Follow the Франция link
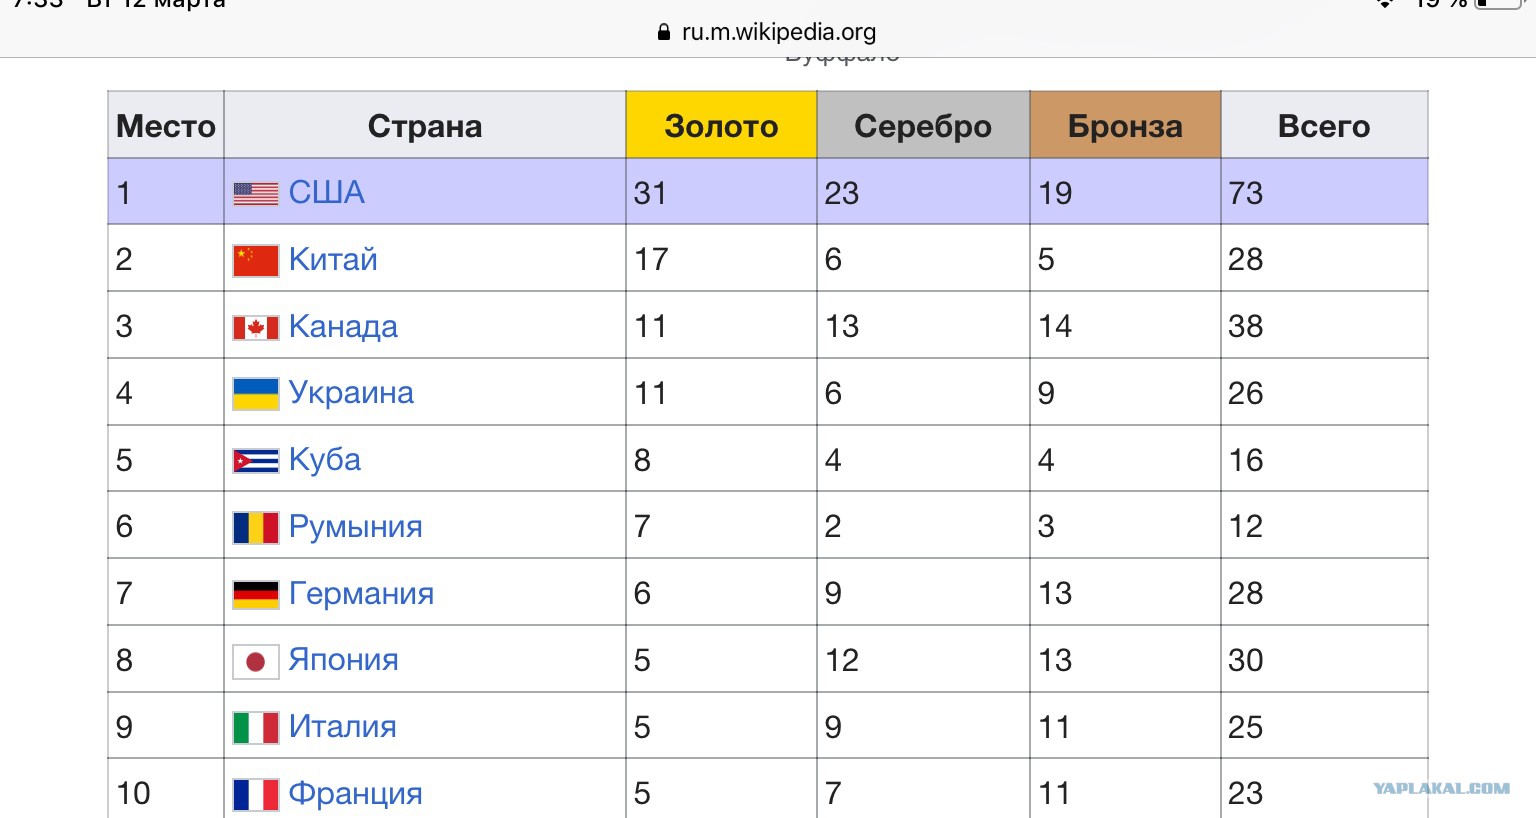 (x=355, y=794)
